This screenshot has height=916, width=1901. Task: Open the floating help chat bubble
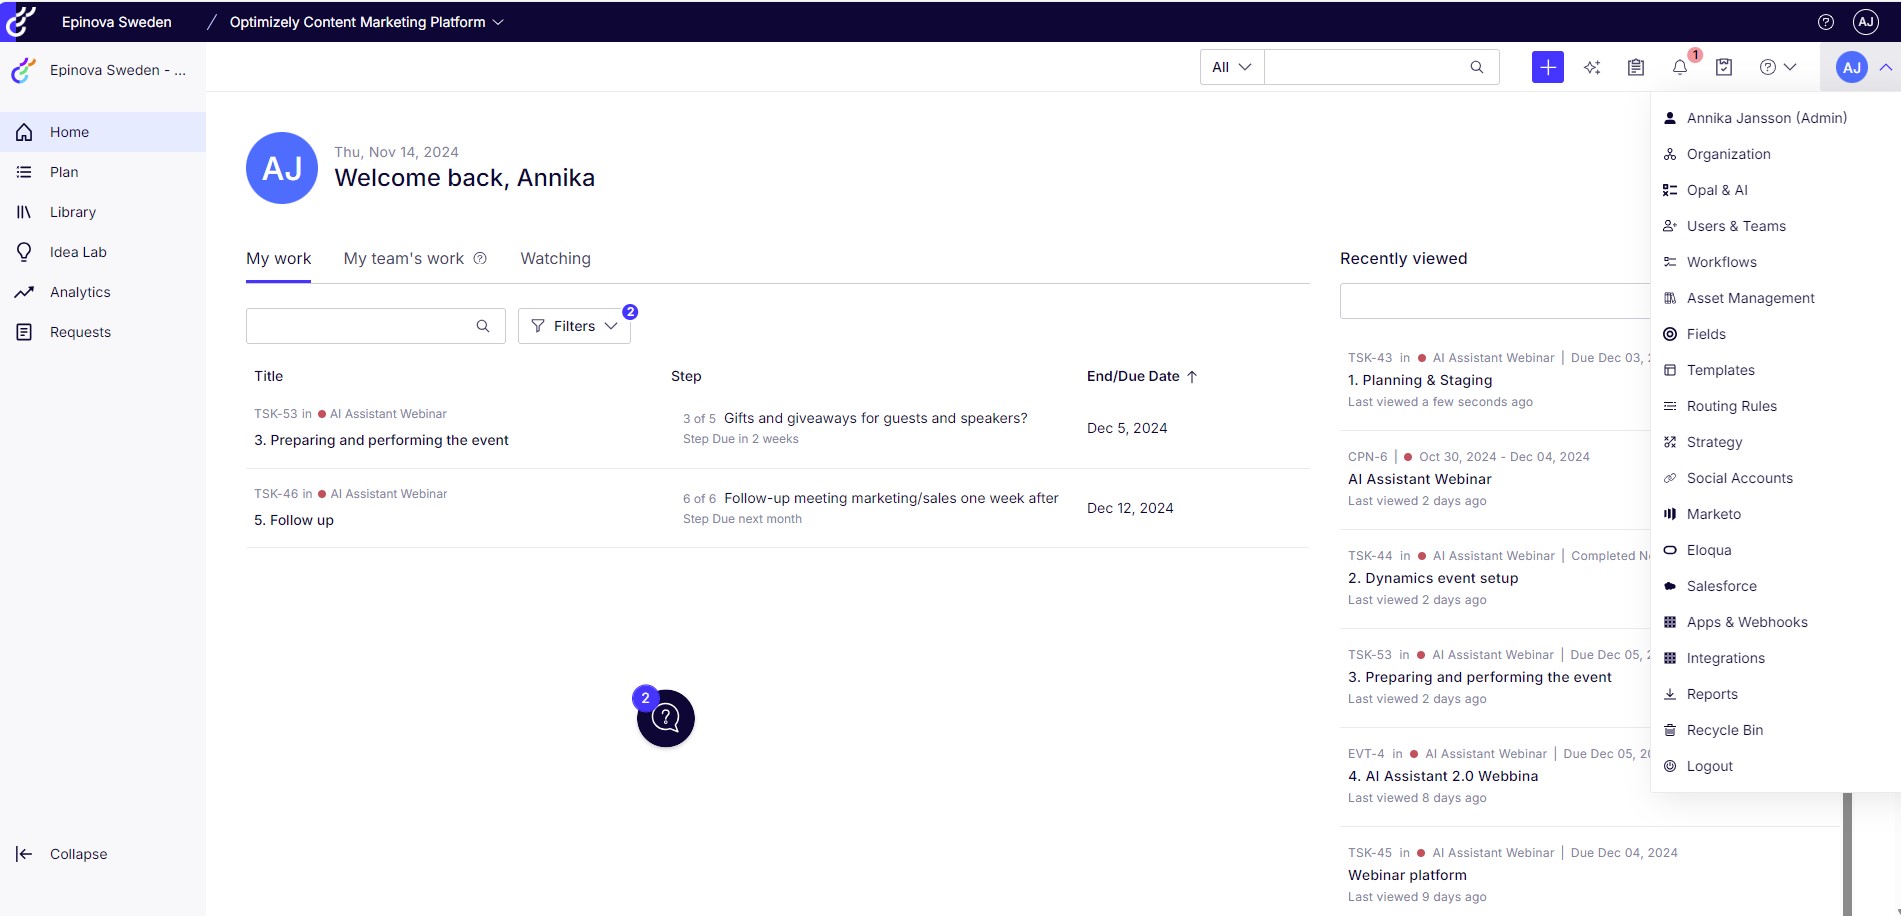[x=666, y=718]
